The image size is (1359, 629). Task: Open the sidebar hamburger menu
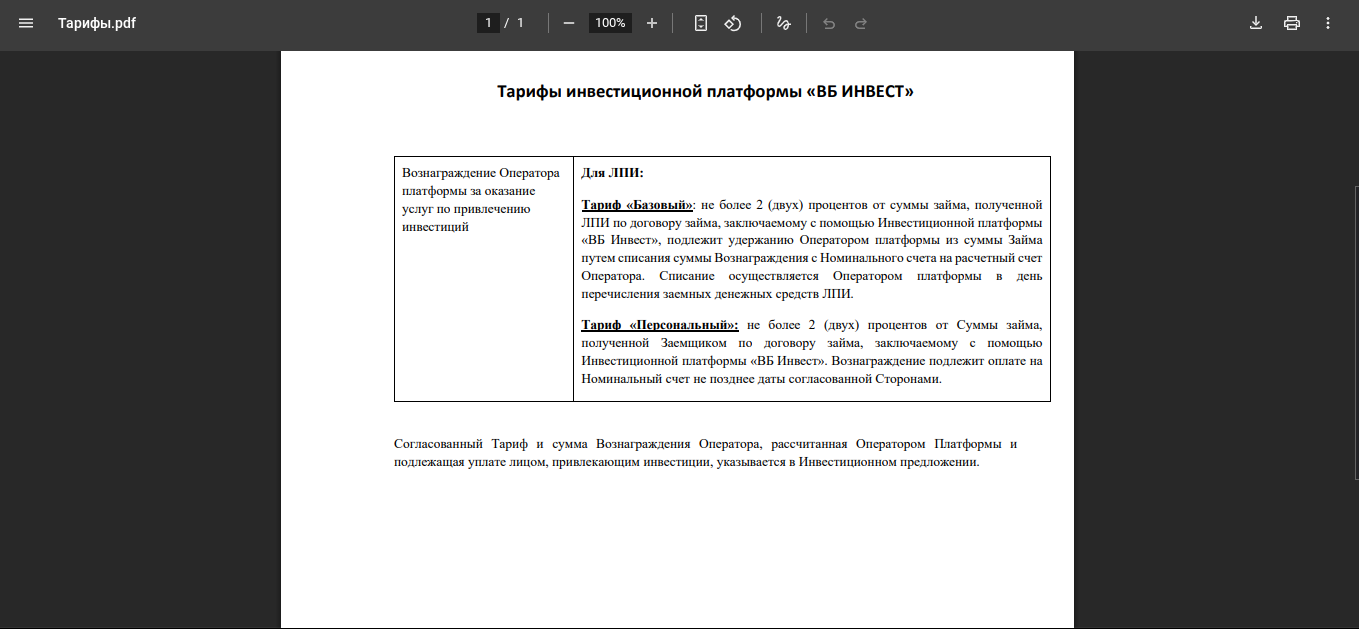click(x=26, y=23)
